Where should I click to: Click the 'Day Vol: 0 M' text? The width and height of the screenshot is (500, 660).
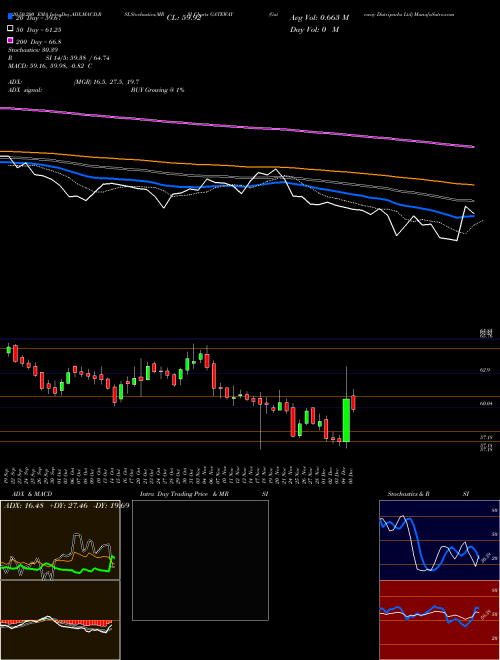pyautogui.click(x=314, y=29)
